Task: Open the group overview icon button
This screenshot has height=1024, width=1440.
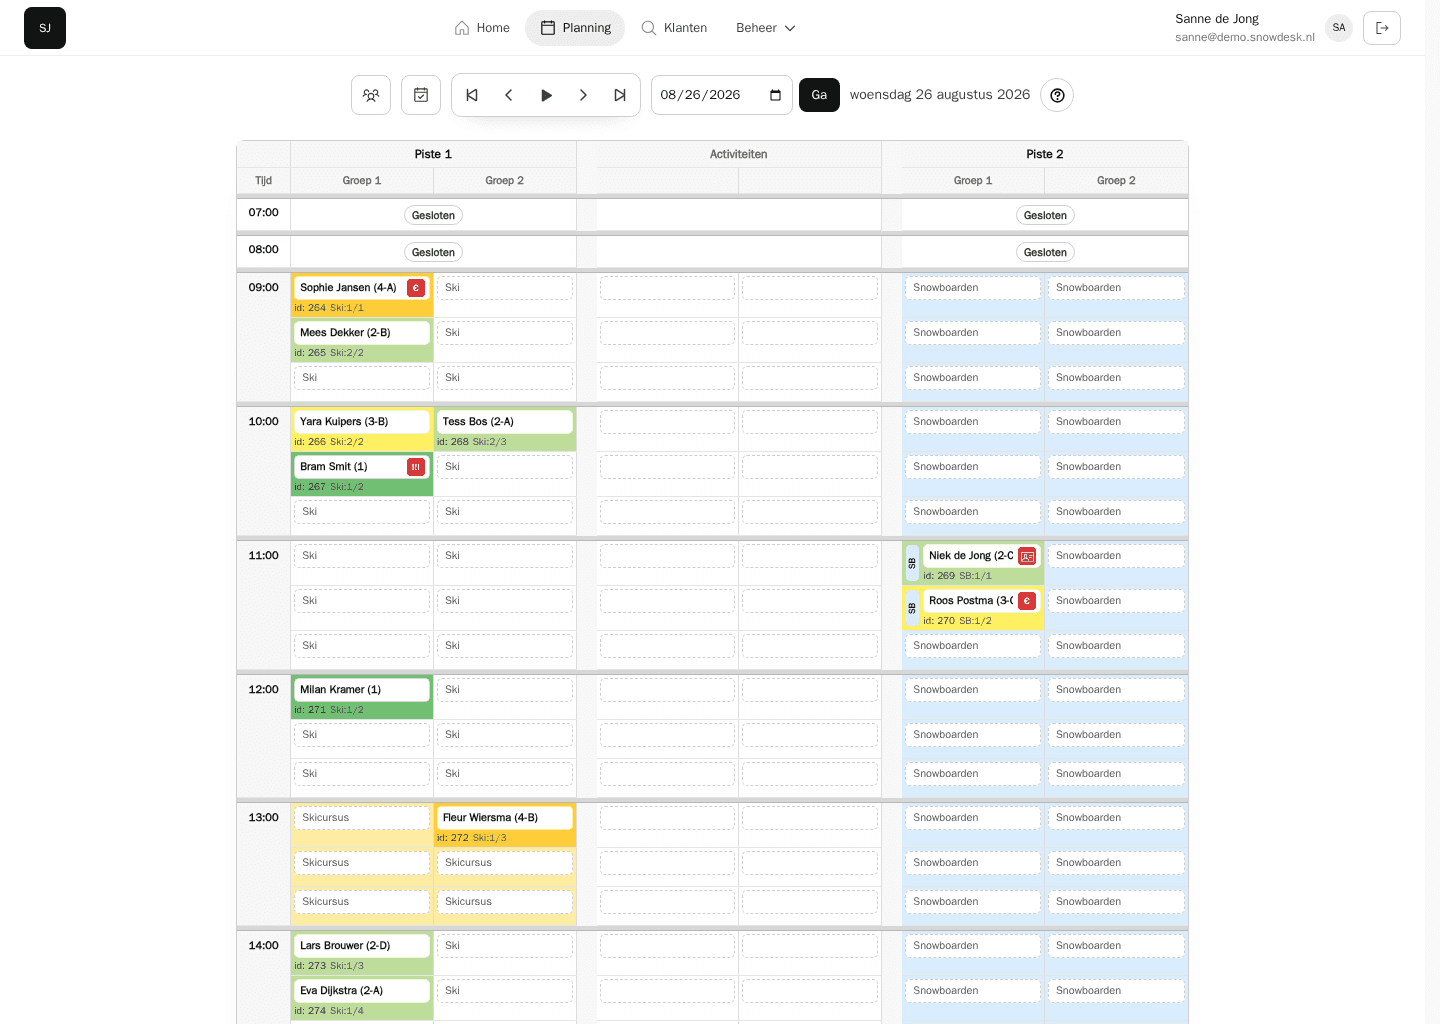Action: 371,95
